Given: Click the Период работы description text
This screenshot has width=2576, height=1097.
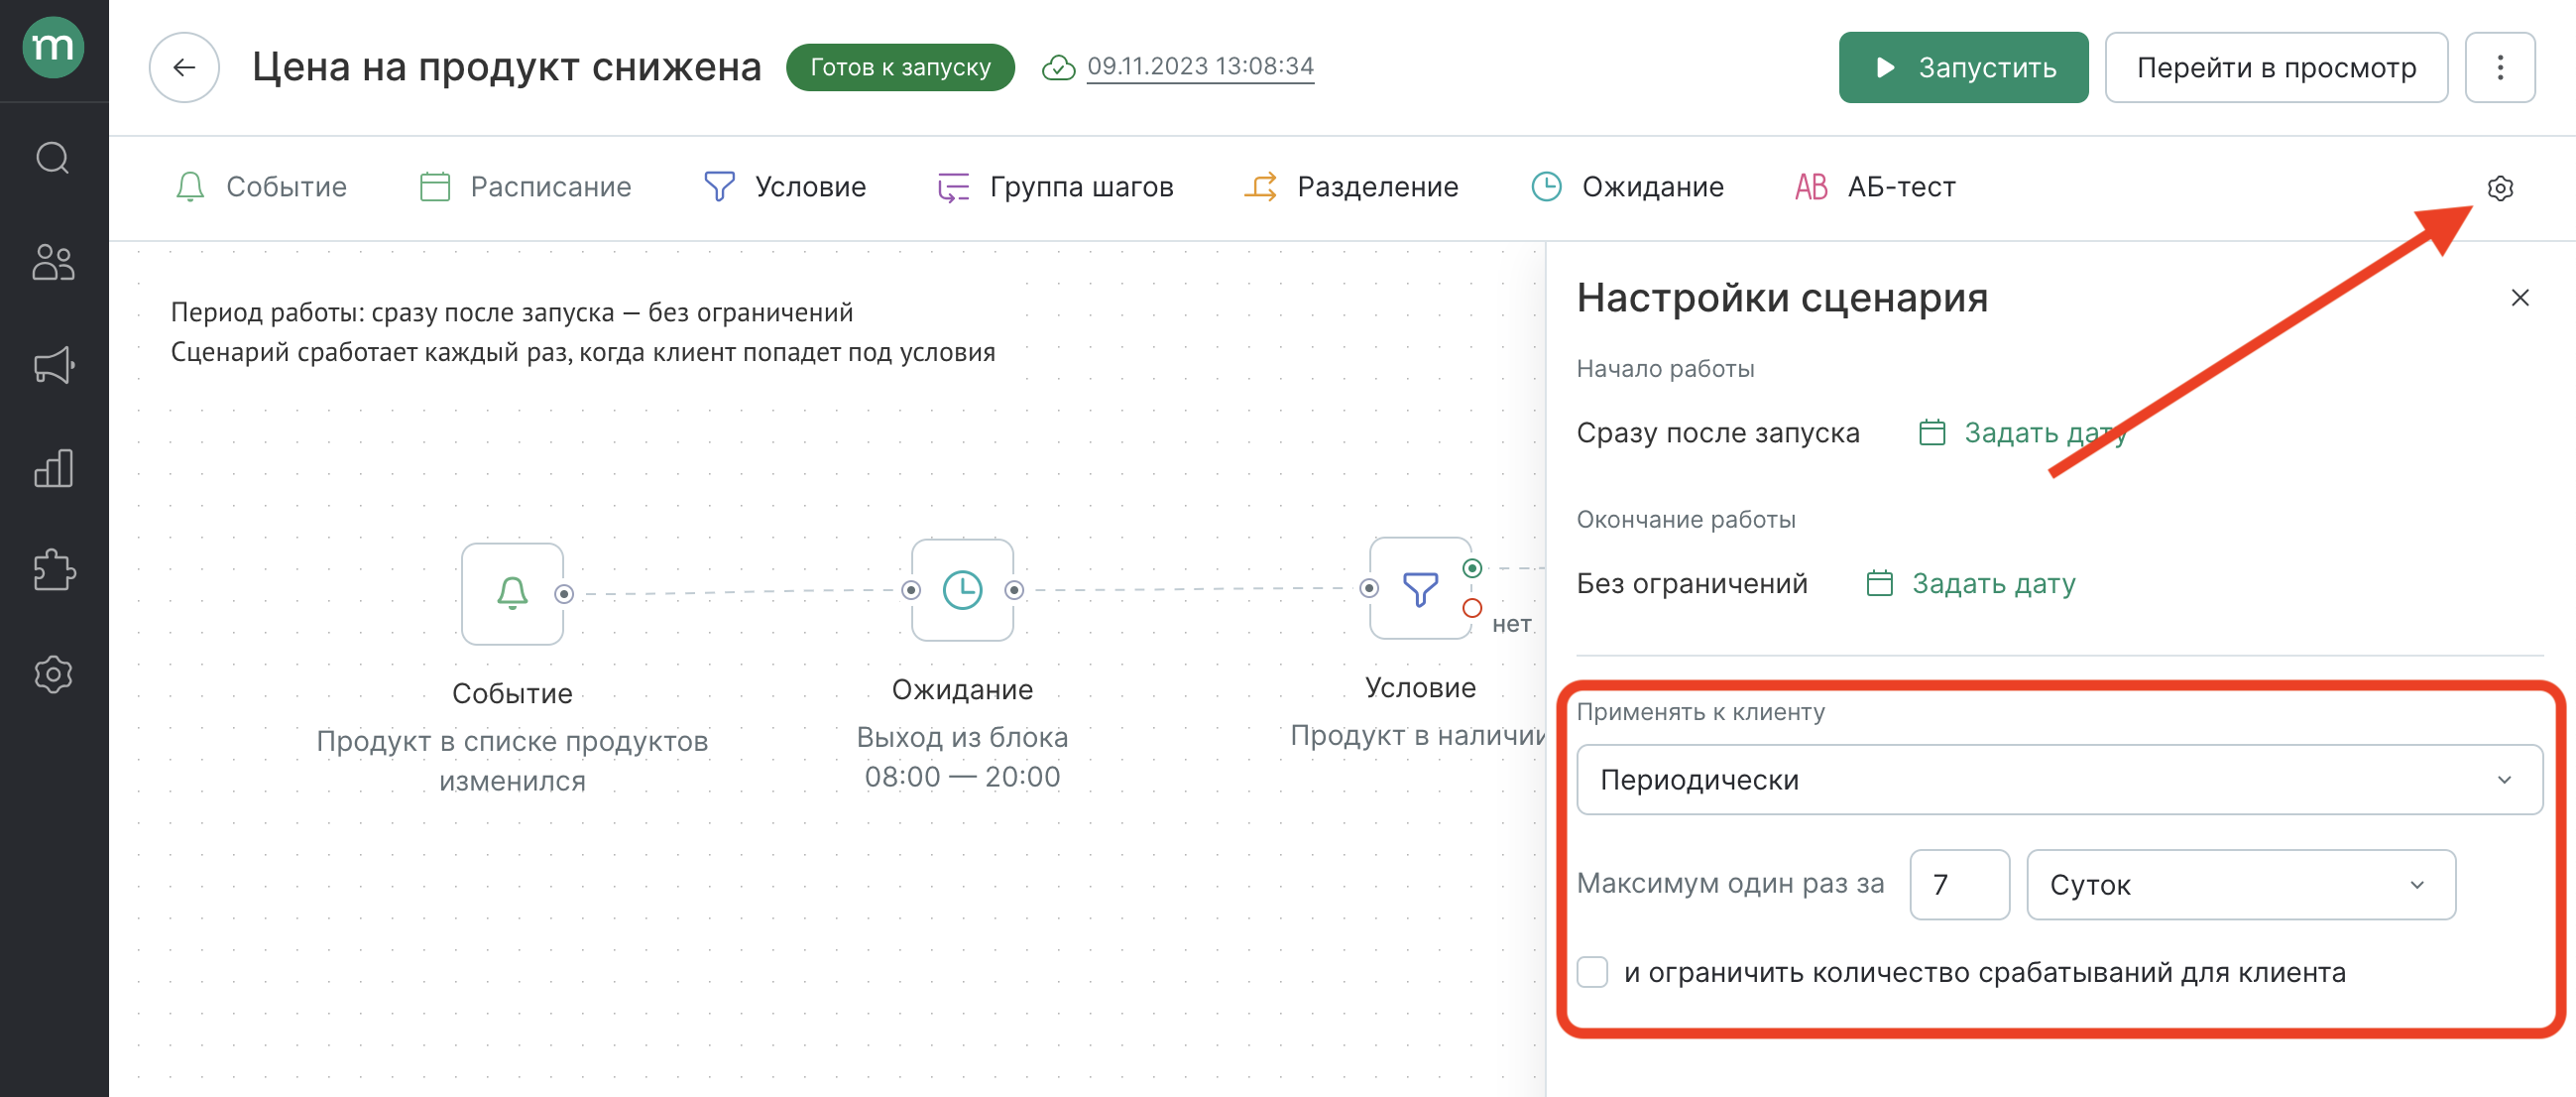Looking at the screenshot, I should click(511, 312).
